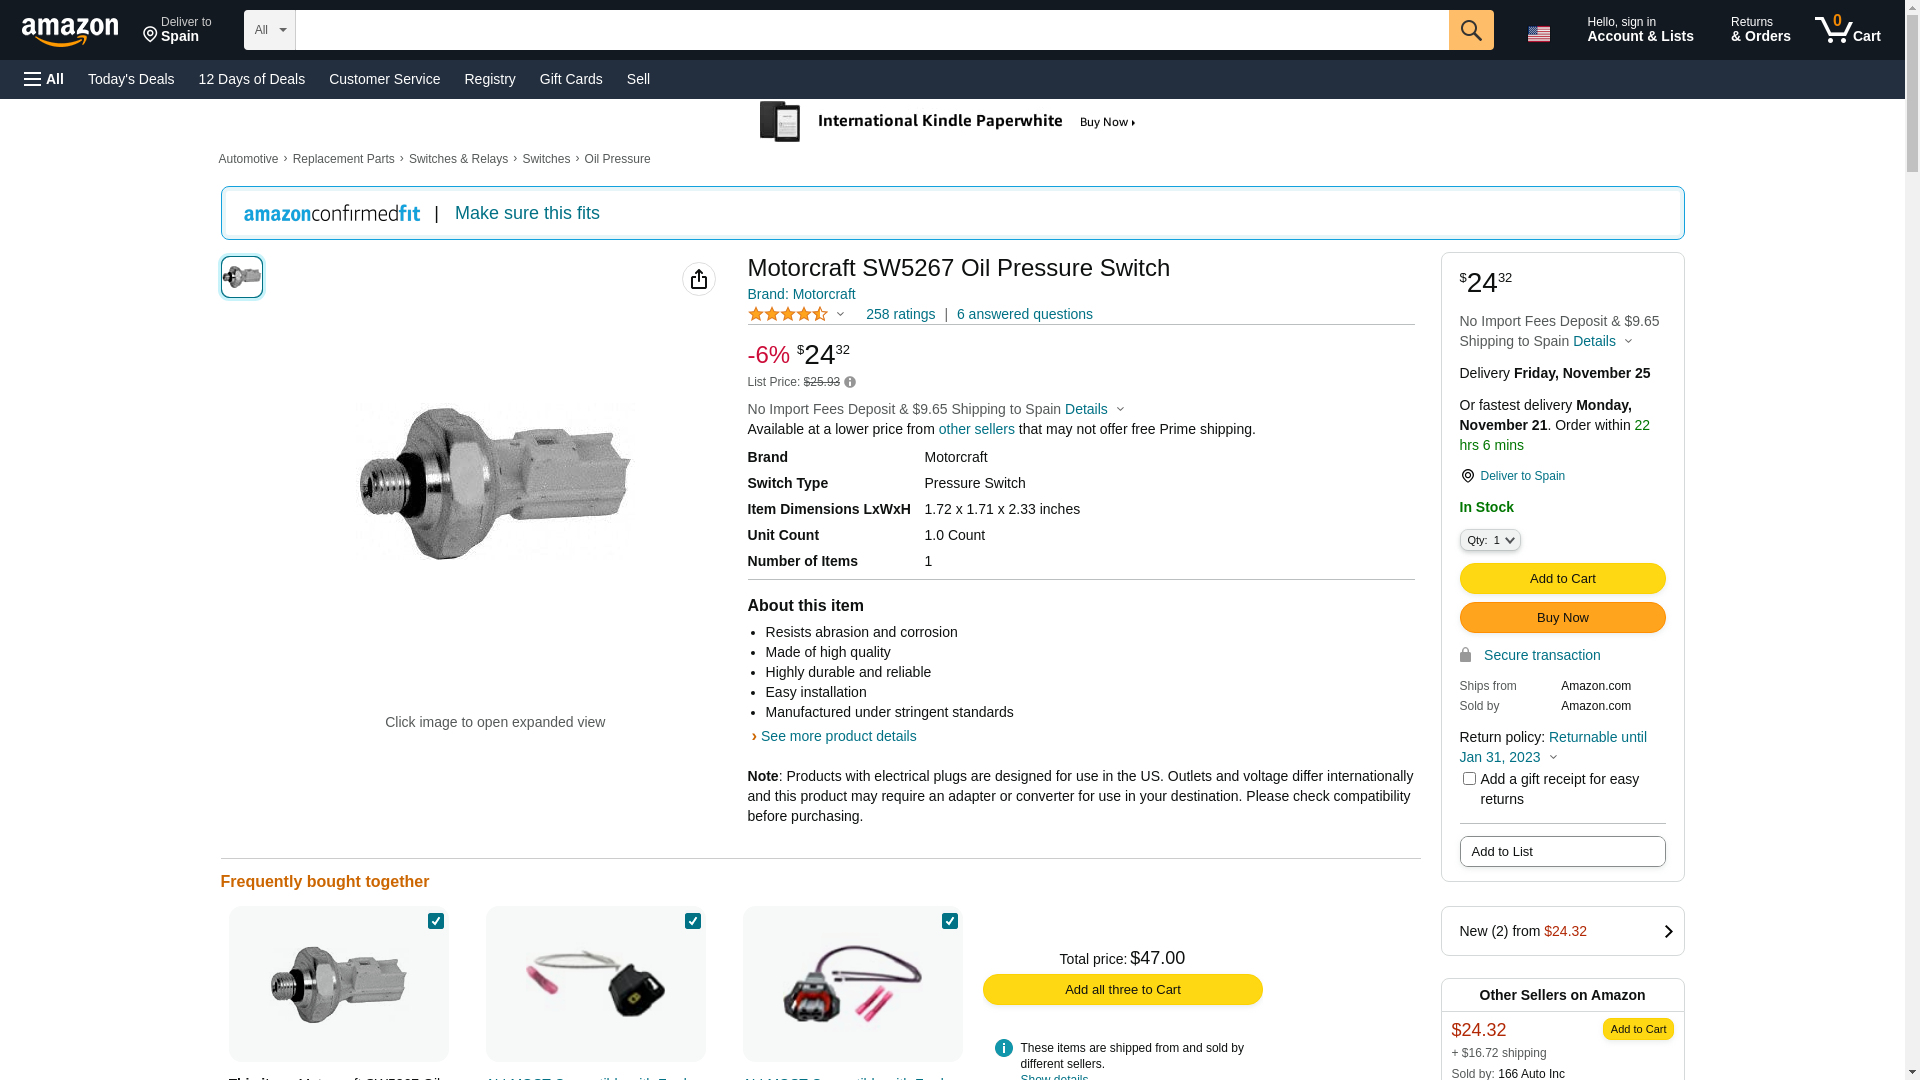1920x1080 pixels.
Task: Check the gift receipt checkbox
Action: [x=1469, y=779]
